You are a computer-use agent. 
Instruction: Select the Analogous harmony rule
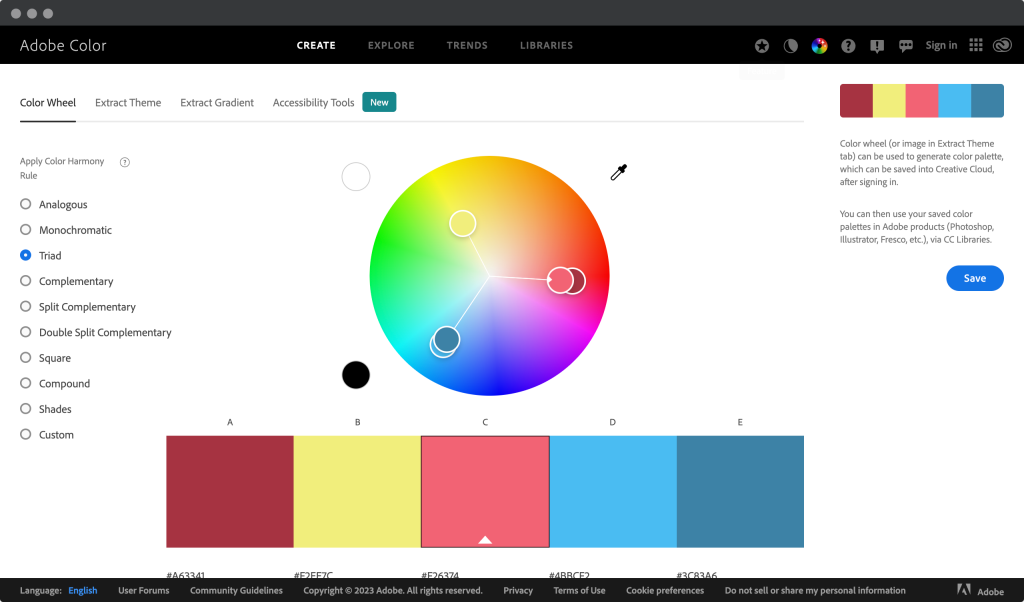[x=26, y=204]
